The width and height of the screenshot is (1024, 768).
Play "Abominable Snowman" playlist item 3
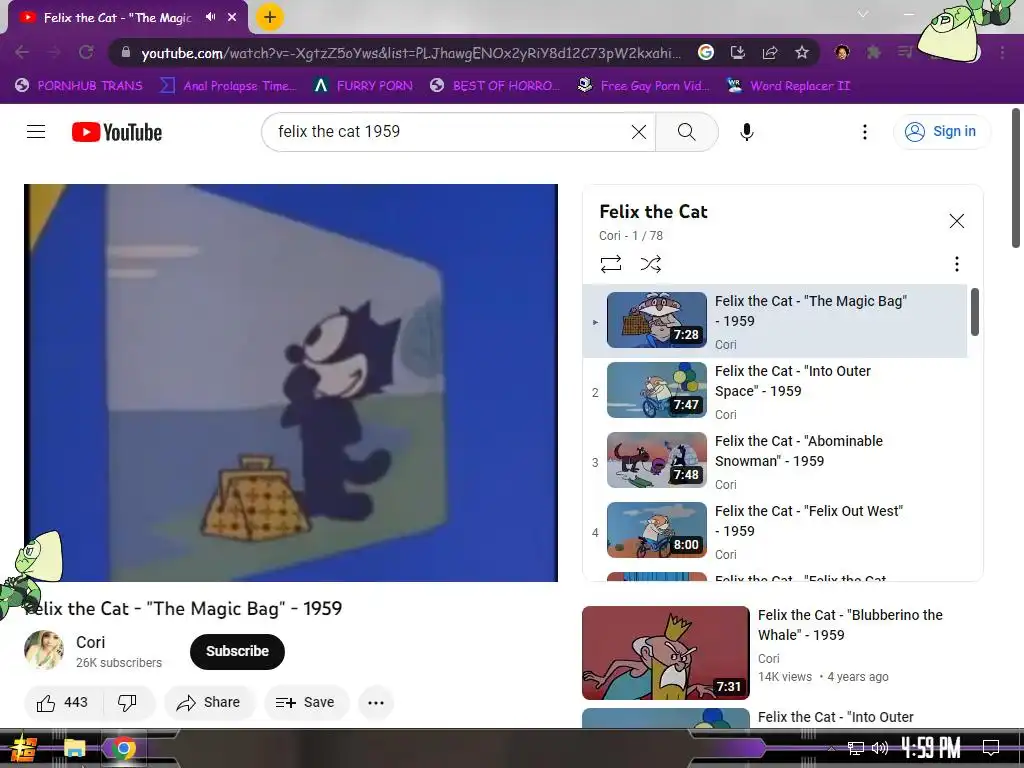click(775, 460)
